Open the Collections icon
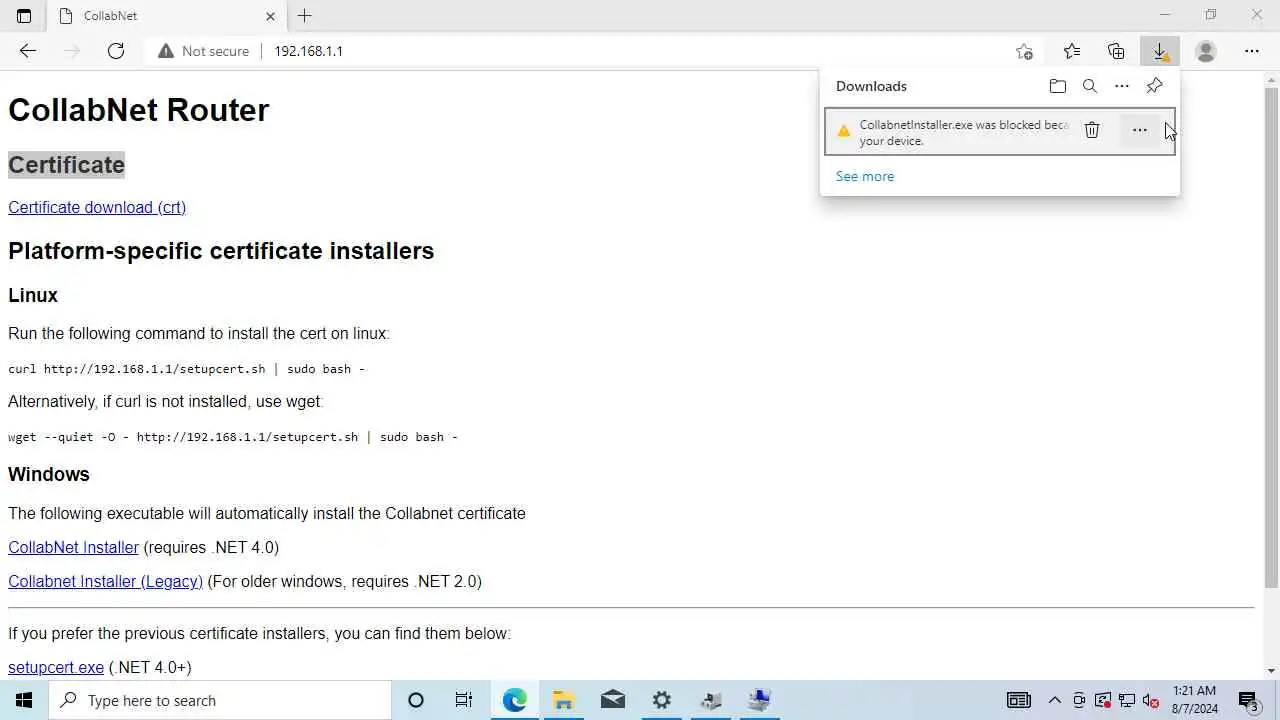Image resolution: width=1280 pixels, height=720 pixels. tap(1116, 51)
